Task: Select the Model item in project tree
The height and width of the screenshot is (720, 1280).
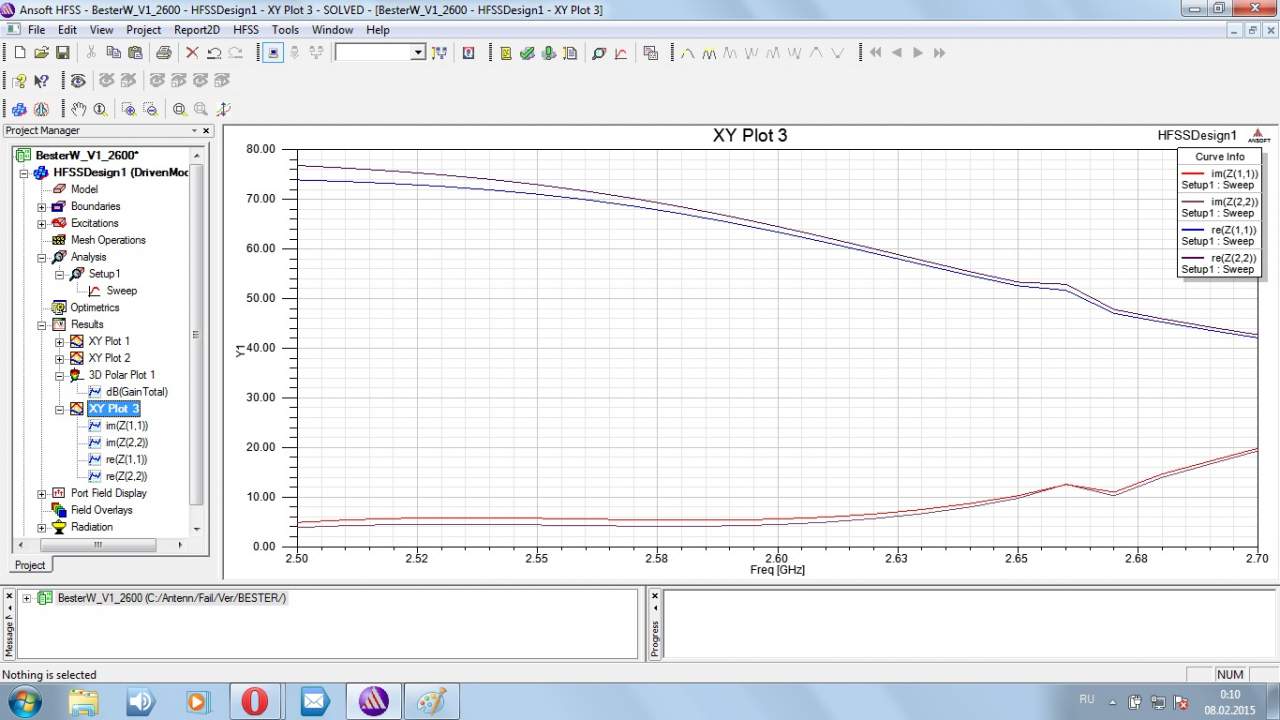Action: point(84,189)
